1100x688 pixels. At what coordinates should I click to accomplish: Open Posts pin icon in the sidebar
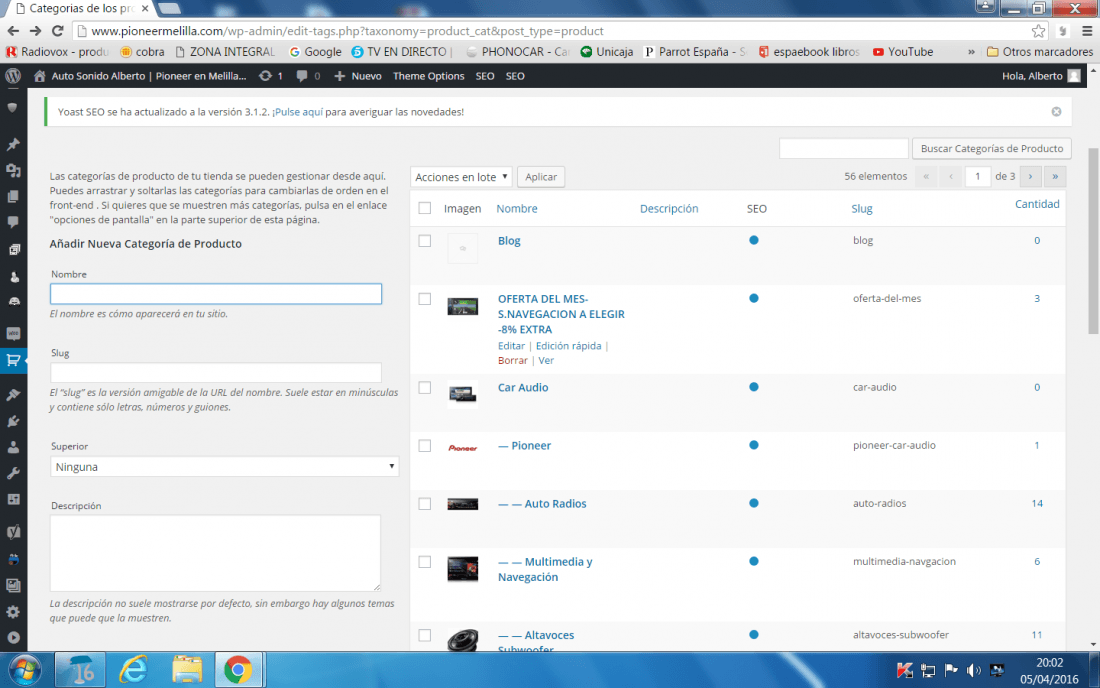[13, 144]
